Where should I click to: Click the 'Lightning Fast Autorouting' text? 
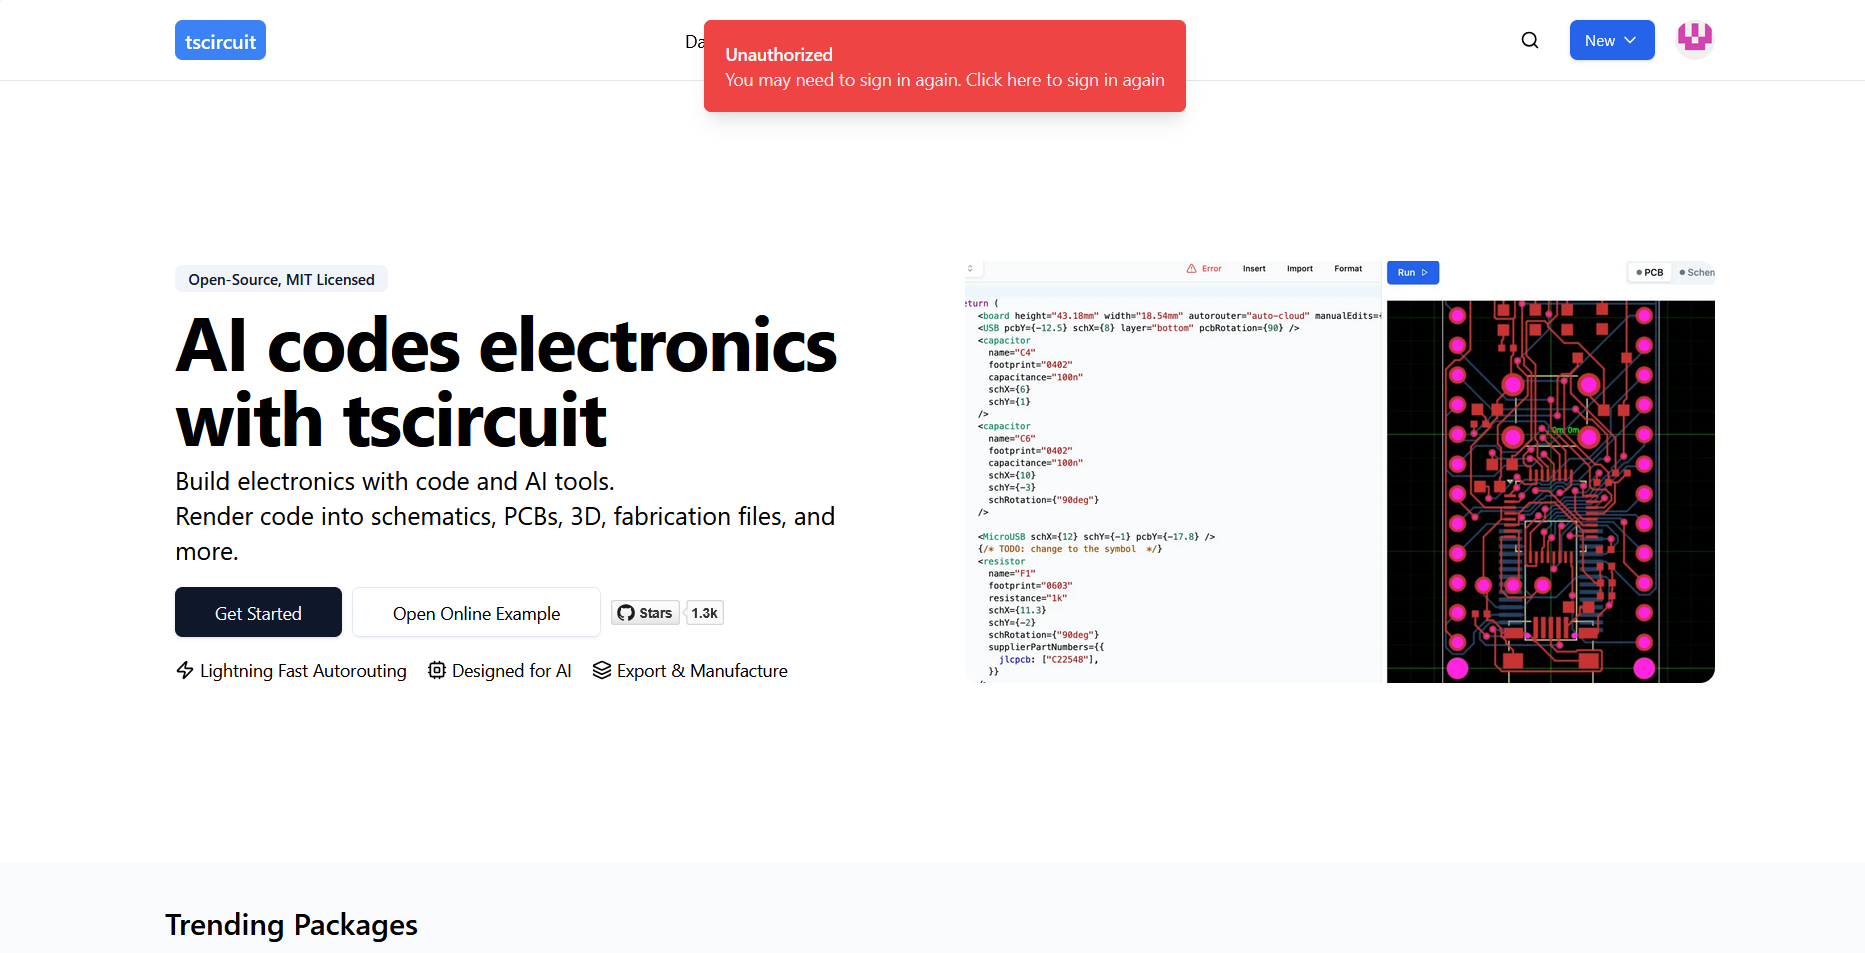click(x=303, y=670)
